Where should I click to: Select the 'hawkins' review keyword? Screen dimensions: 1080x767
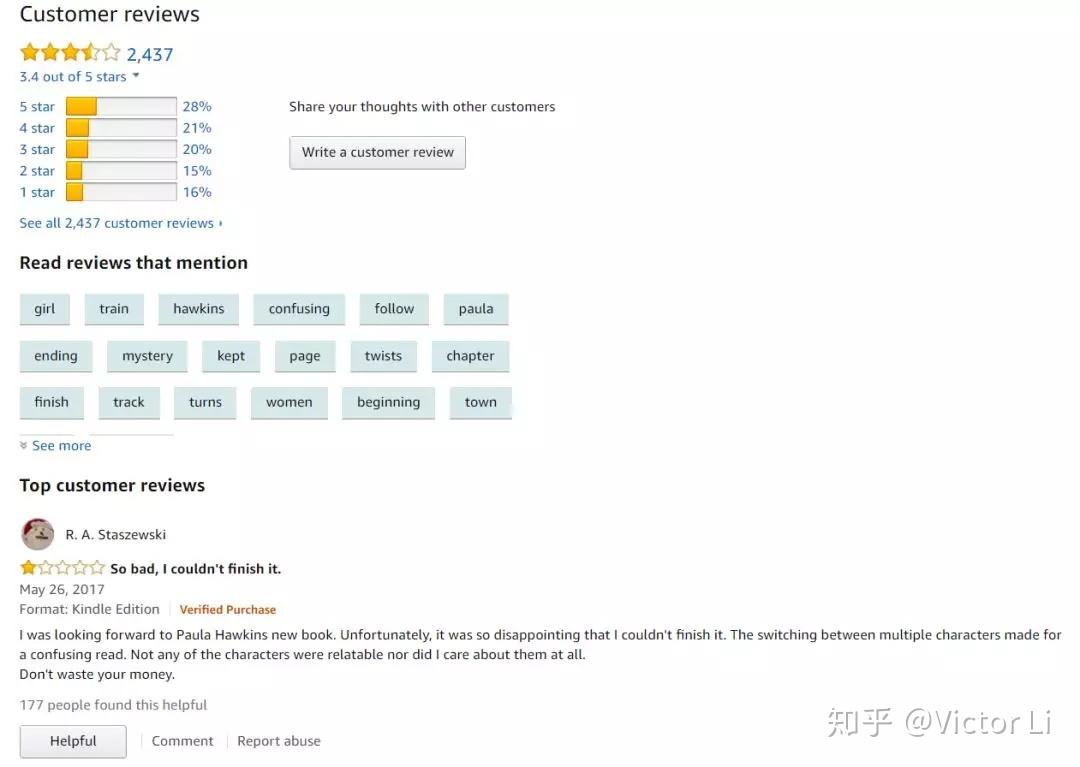(198, 309)
